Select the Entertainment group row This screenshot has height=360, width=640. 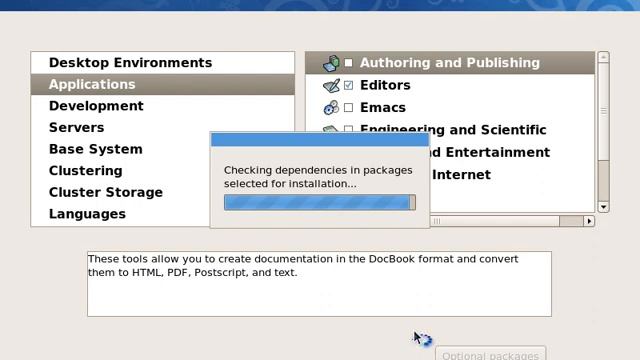pyautogui.click(x=512, y=152)
